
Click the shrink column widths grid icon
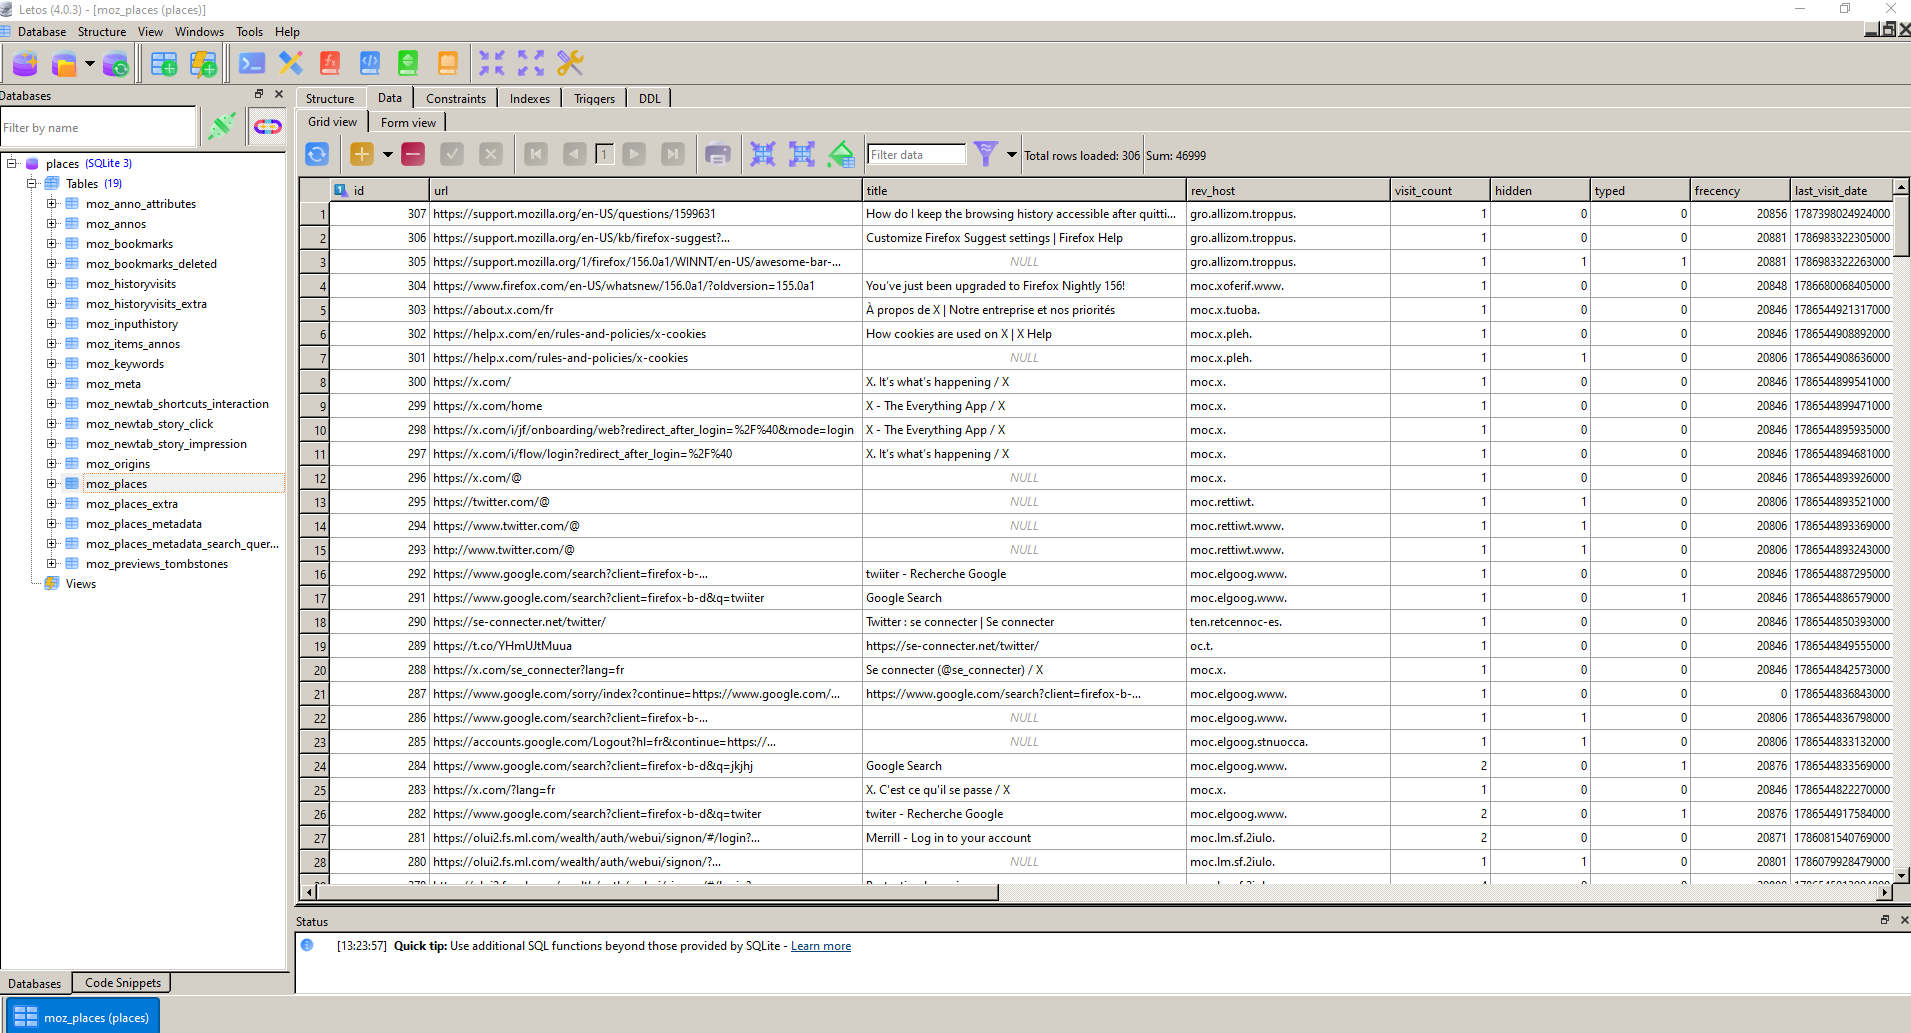(x=763, y=154)
